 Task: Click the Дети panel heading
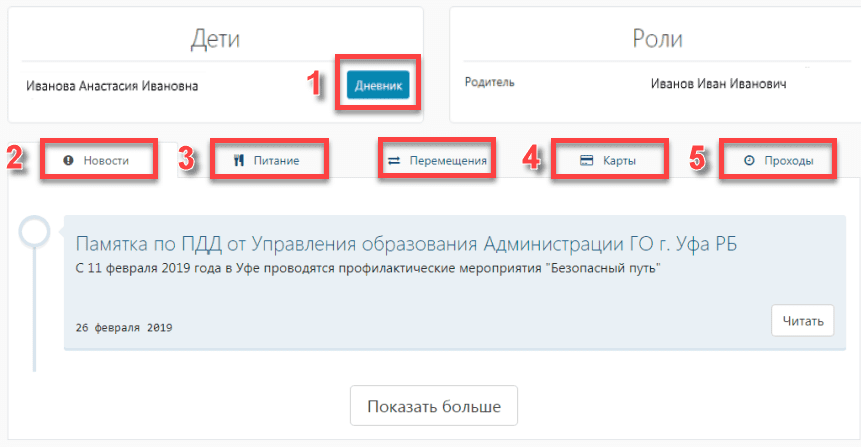pos(215,40)
